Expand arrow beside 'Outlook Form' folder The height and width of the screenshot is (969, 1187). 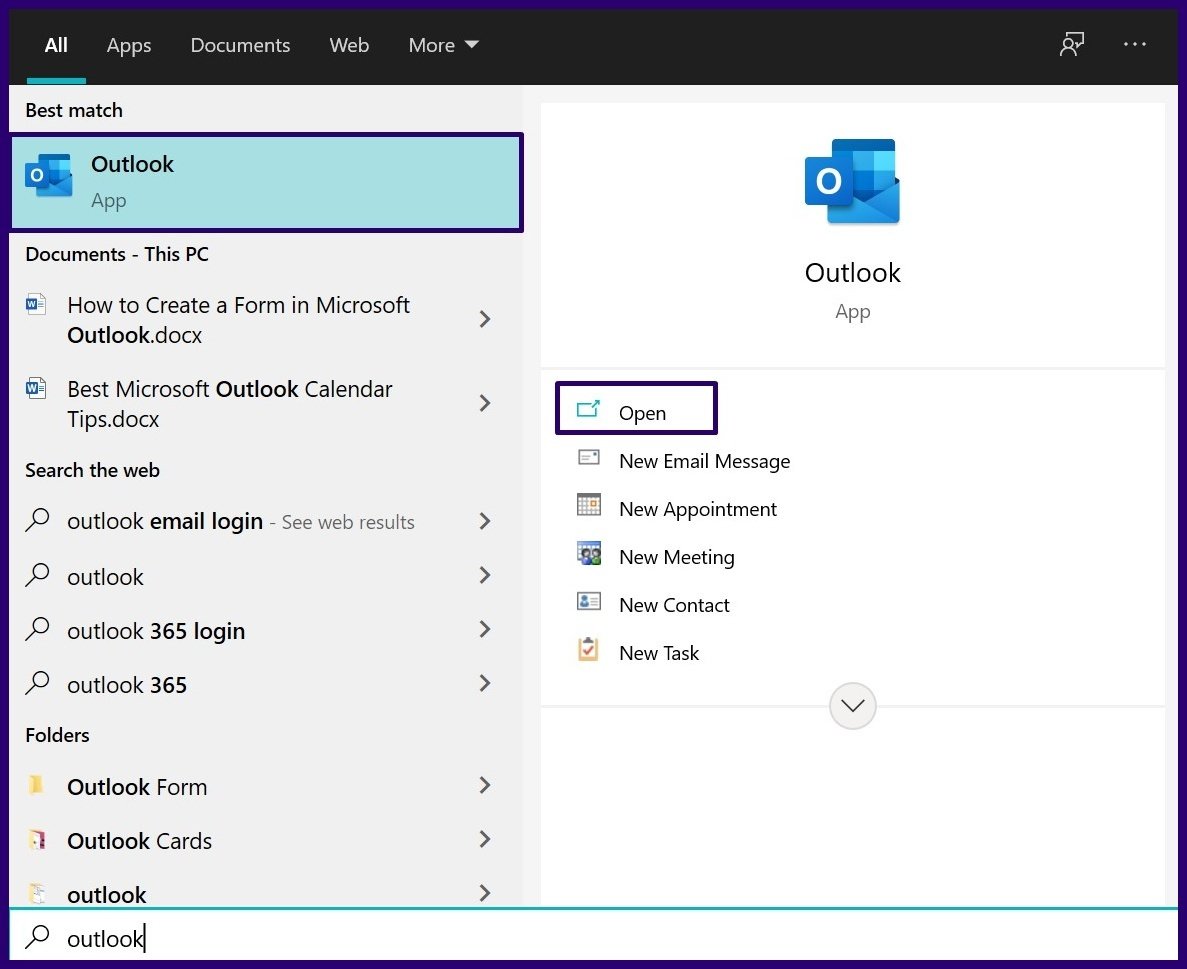485,786
